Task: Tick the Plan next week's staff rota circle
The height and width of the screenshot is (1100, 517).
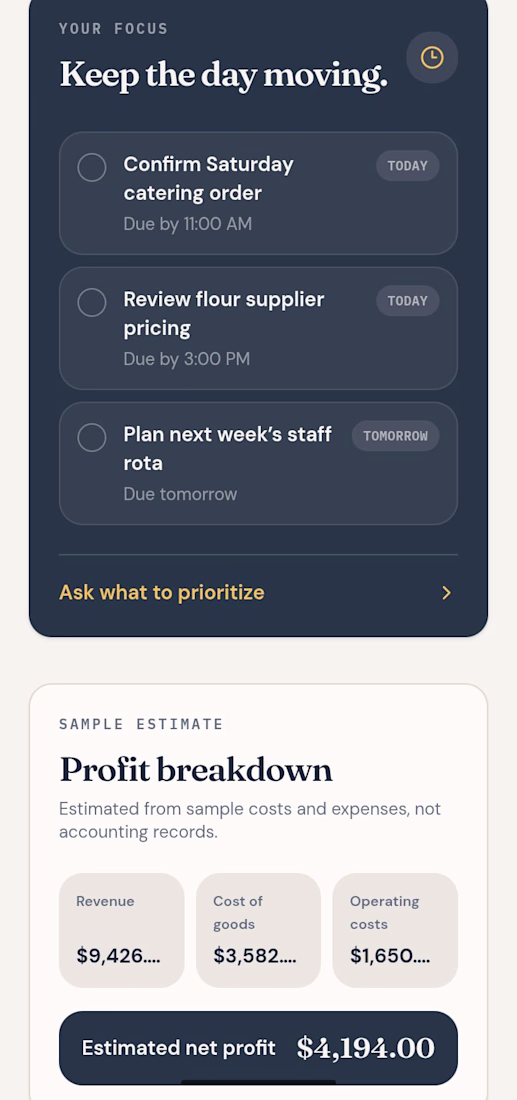Action: 92,438
